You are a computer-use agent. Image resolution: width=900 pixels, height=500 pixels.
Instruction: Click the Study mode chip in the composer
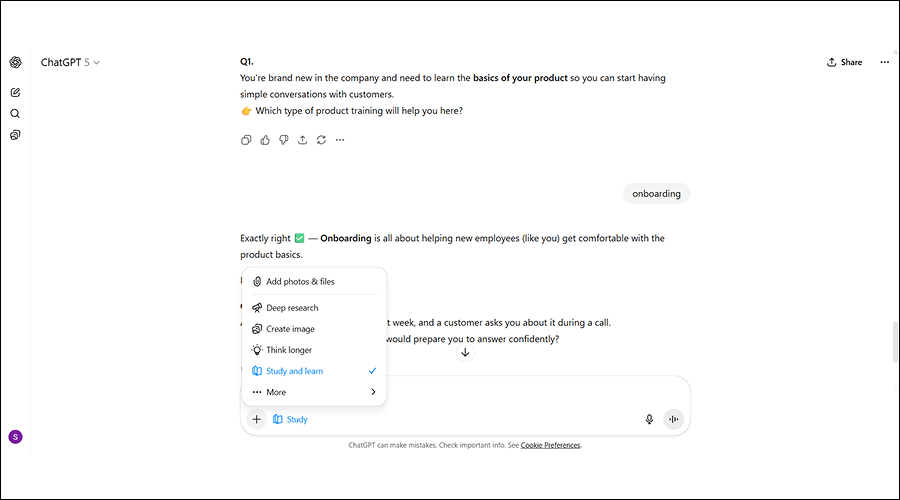(x=291, y=419)
